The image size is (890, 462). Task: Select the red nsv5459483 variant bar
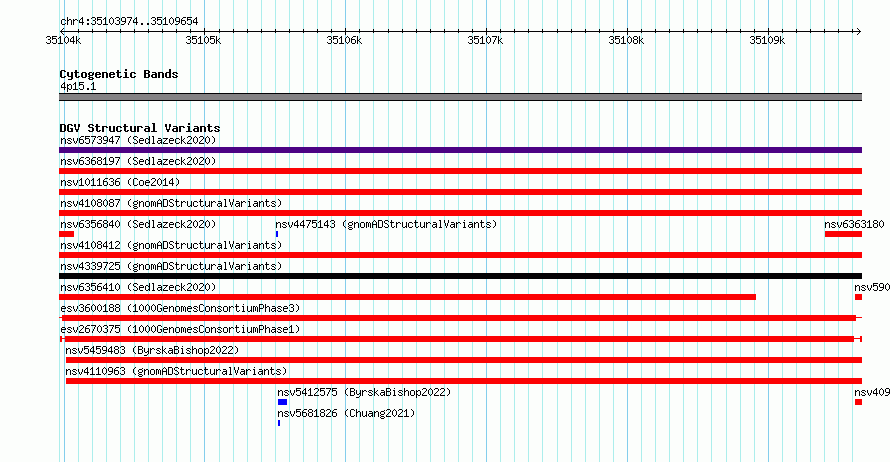tap(464, 360)
